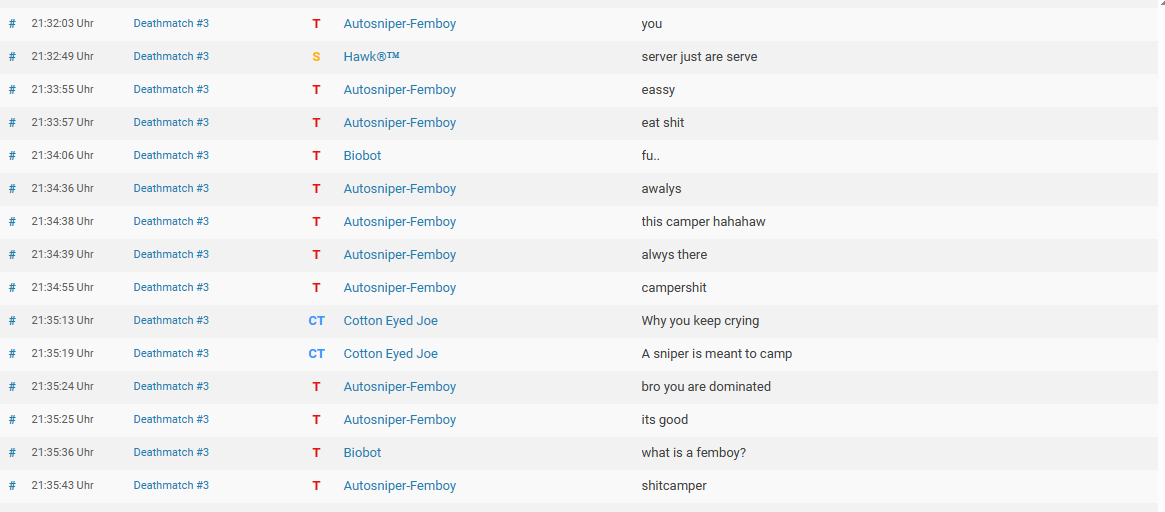Click Cotton Eyed Joe on 'Why you keep crying' row
This screenshot has height=512, width=1165.
pos(391,320)
